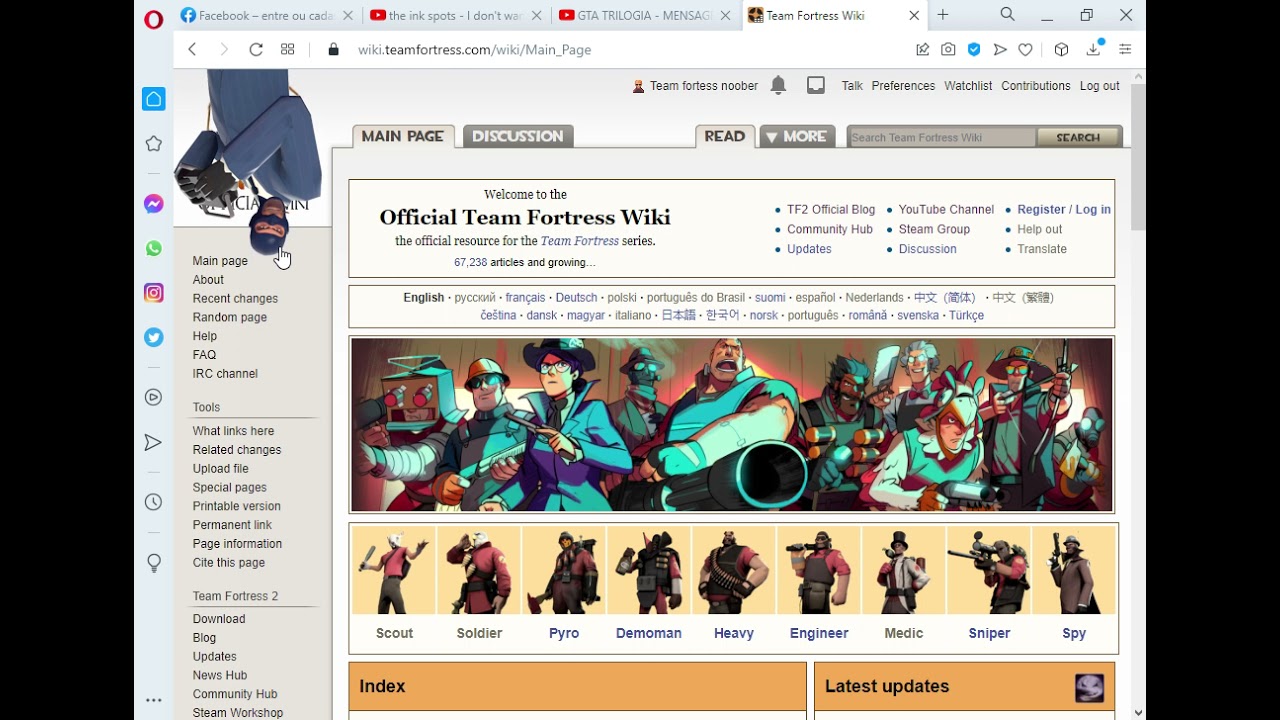Open Preferences link
The image size is (1280, 720).
(903, 86)
